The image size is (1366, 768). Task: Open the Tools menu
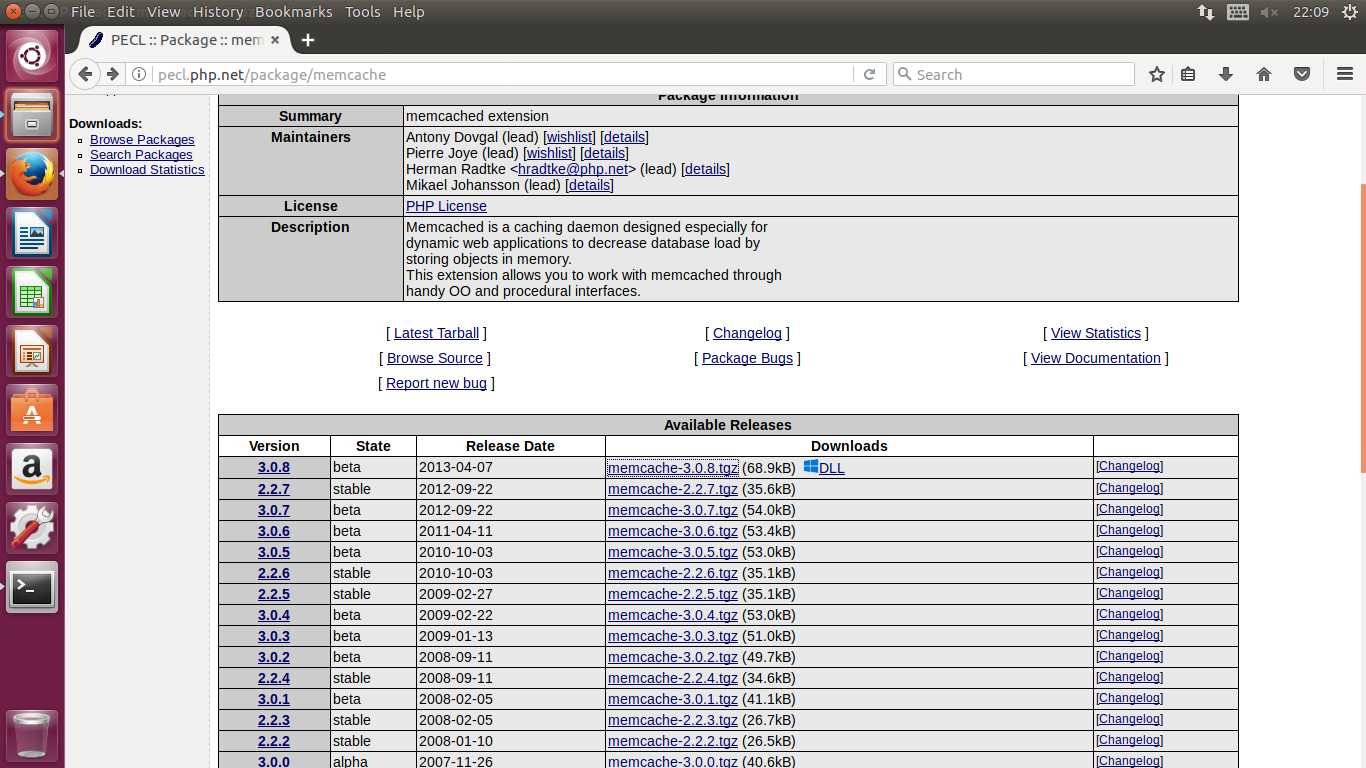click(x=363, y=12)
